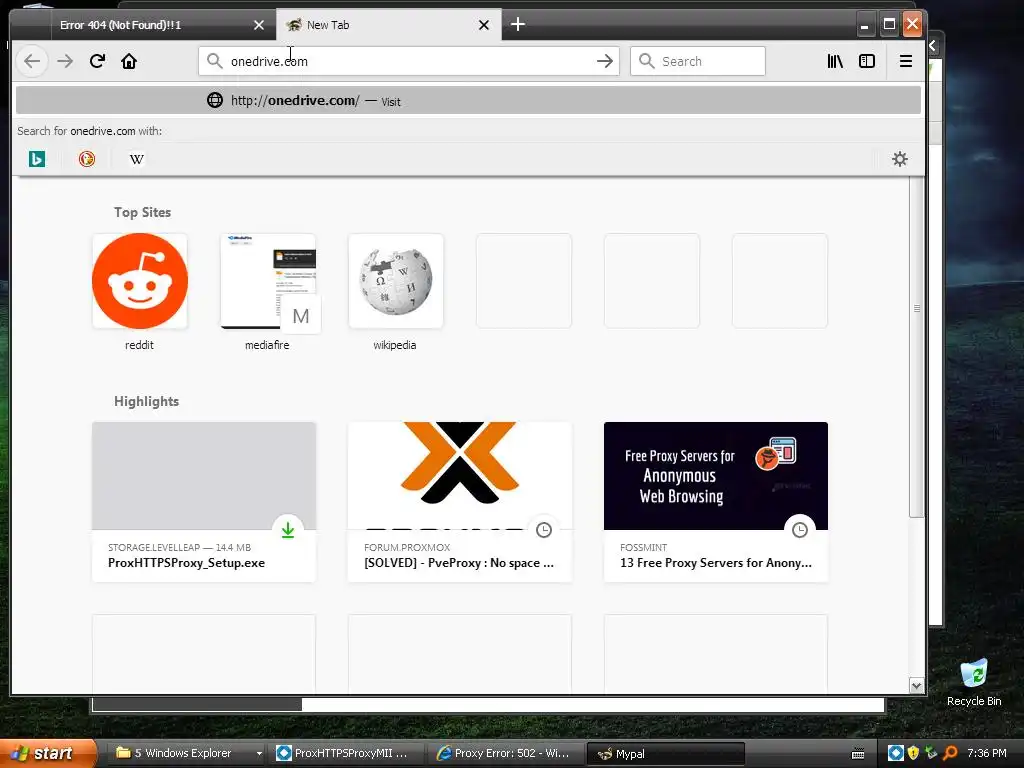The width and height of the screenshot is (1024, 768).
Task: Select the New Tab tab
Action: click(389, 25)
